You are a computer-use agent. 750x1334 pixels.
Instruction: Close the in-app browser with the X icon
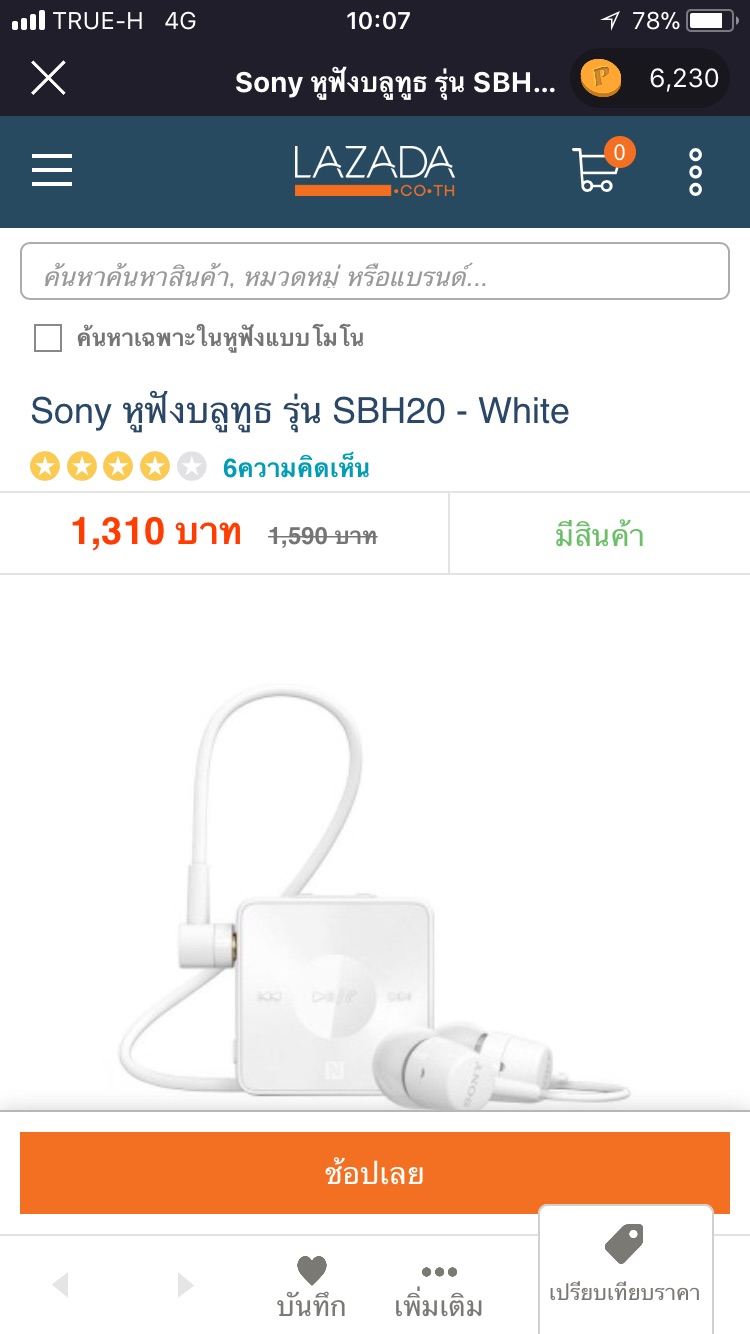coord(48,78)
